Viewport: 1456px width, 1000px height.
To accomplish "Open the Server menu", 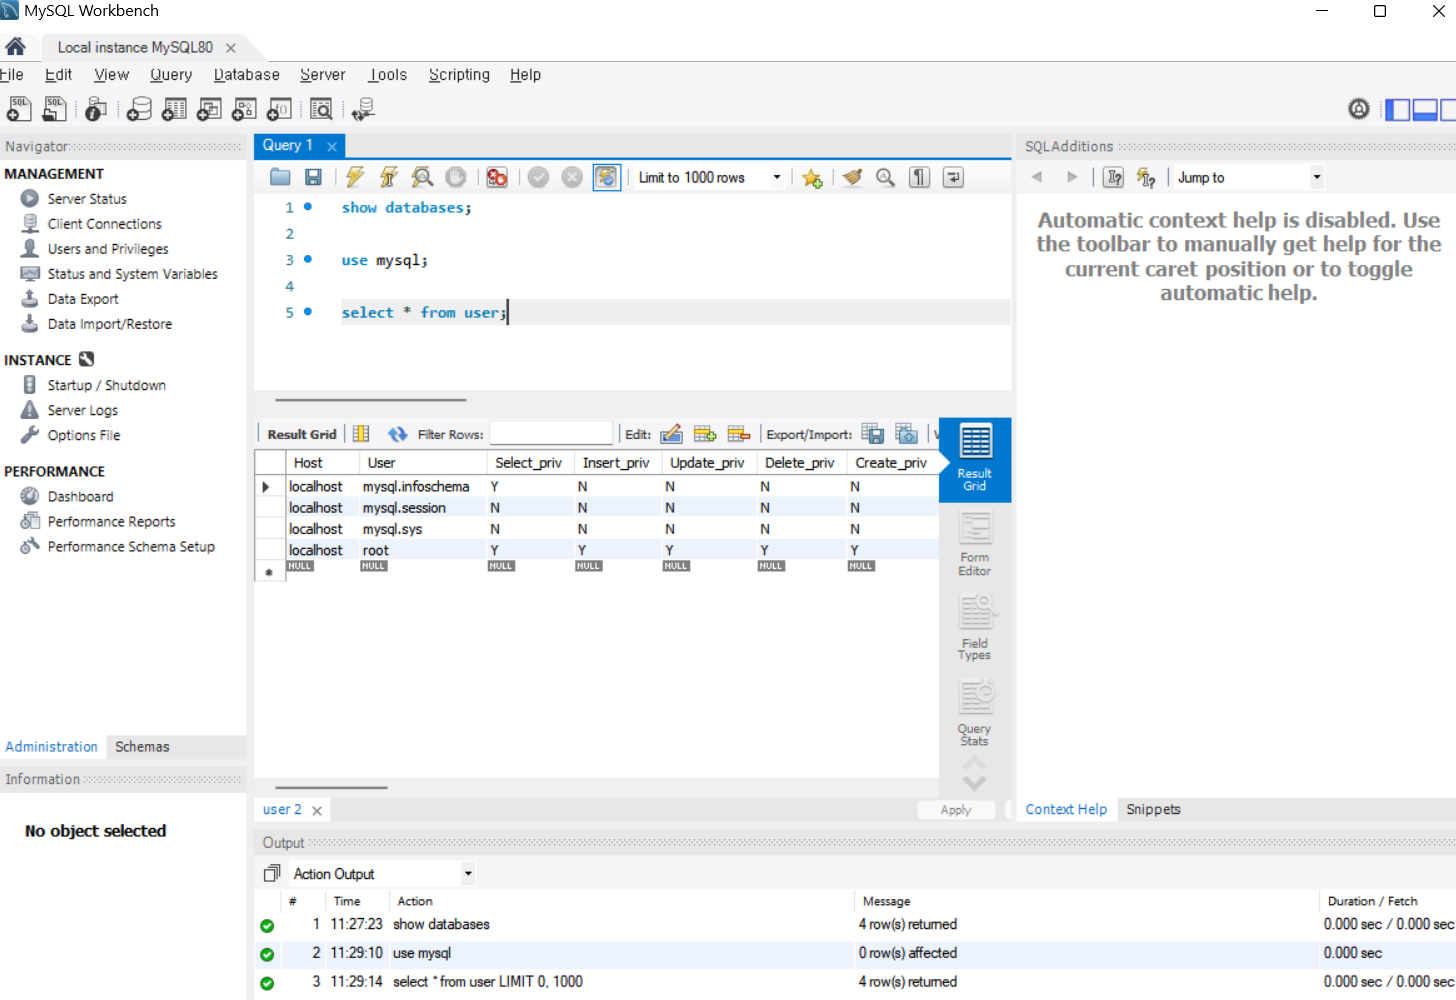I will (323, 75).
